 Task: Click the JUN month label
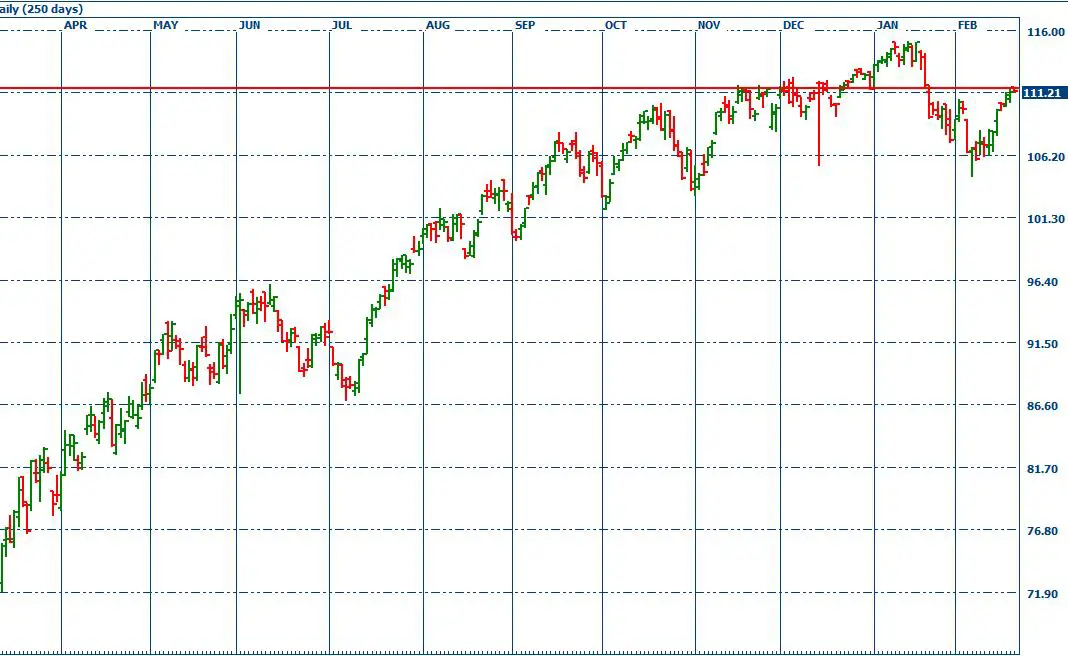click(x=250, y=25)
